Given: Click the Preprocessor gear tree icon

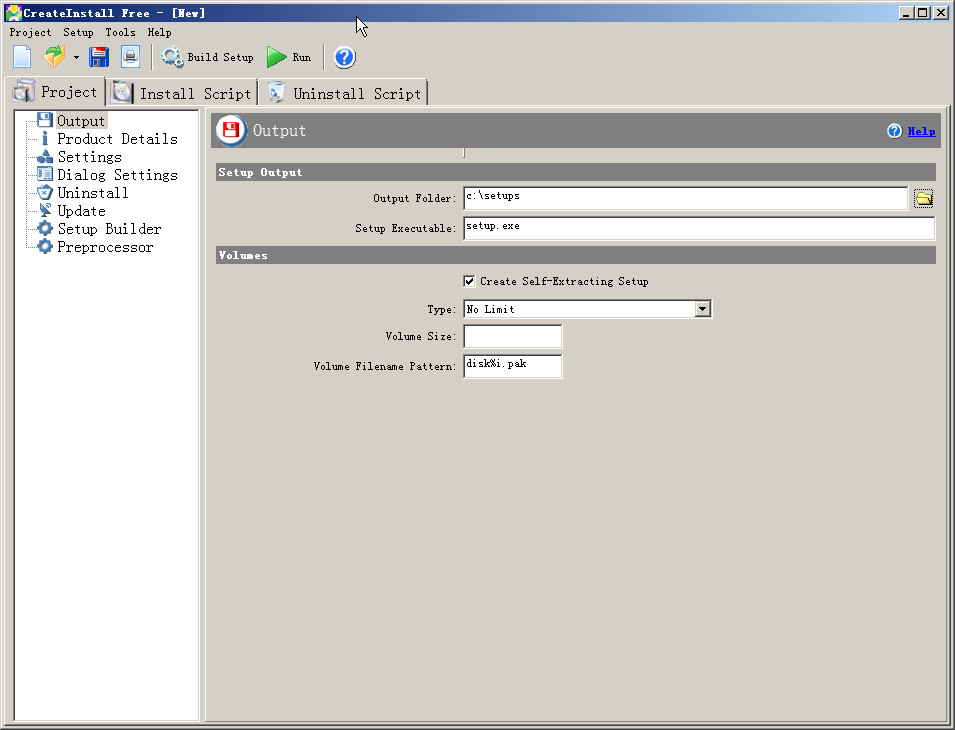Looking at the screenshot, I should tap(44, 246).
